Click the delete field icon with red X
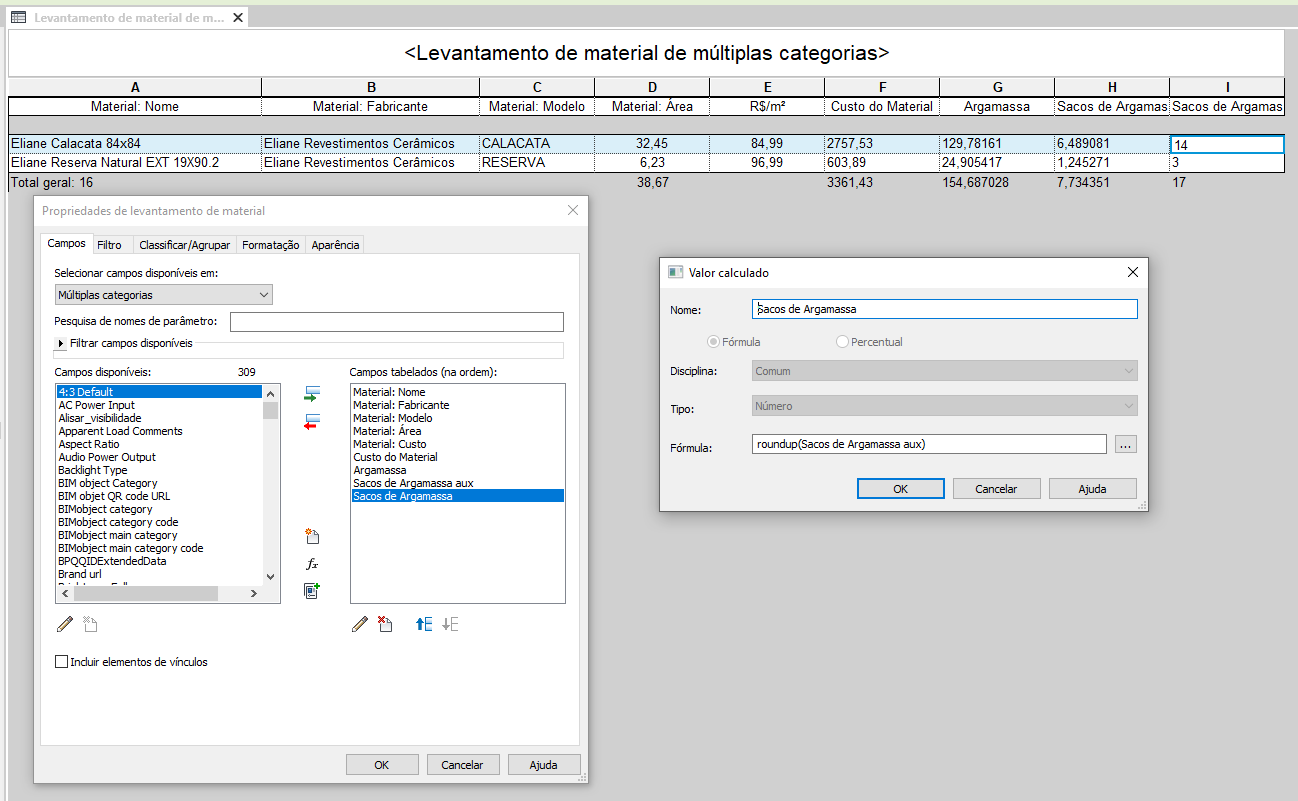The image size is (1298, 801). point(387,624)
